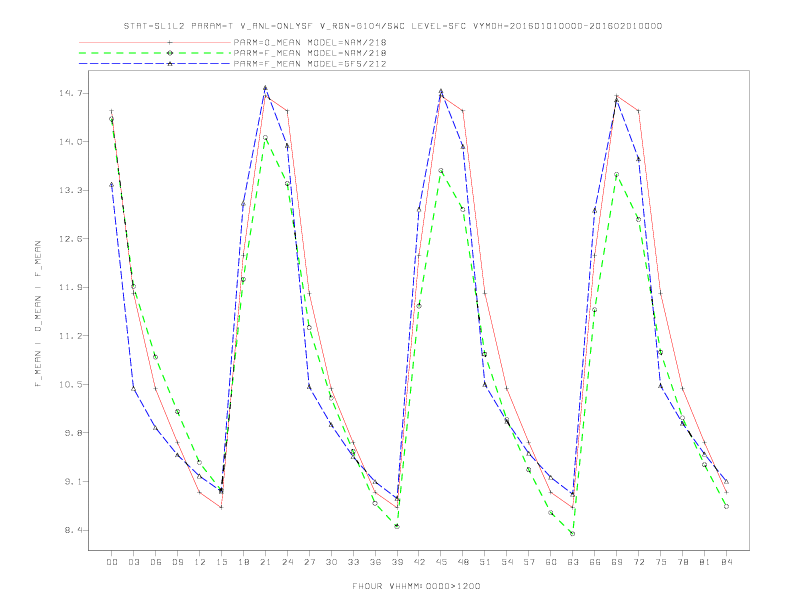Click forecast hour label 60 on x-axis
This screenshot has width=792, height=612.
[x=551, y=562]
